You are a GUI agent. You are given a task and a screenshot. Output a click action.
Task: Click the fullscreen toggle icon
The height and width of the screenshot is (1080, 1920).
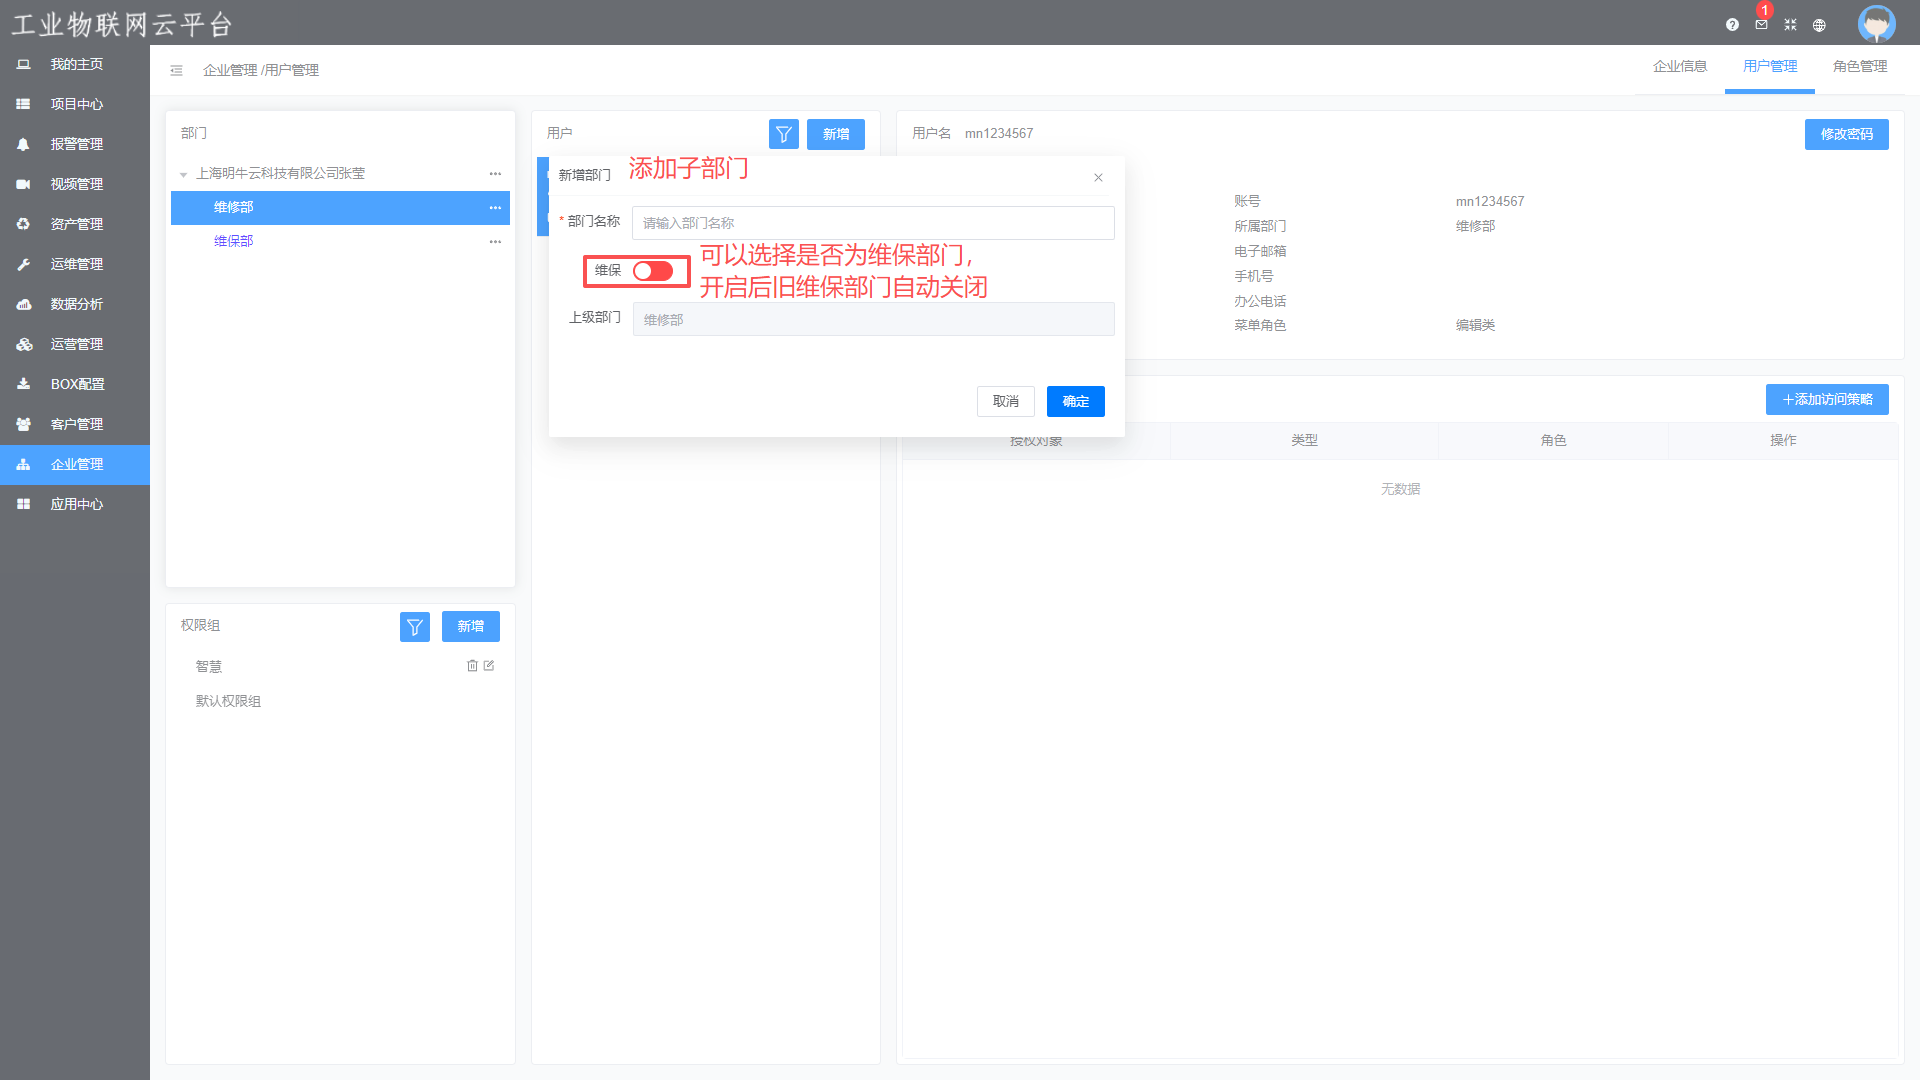pyautogui.click(x=1790, y=25)
